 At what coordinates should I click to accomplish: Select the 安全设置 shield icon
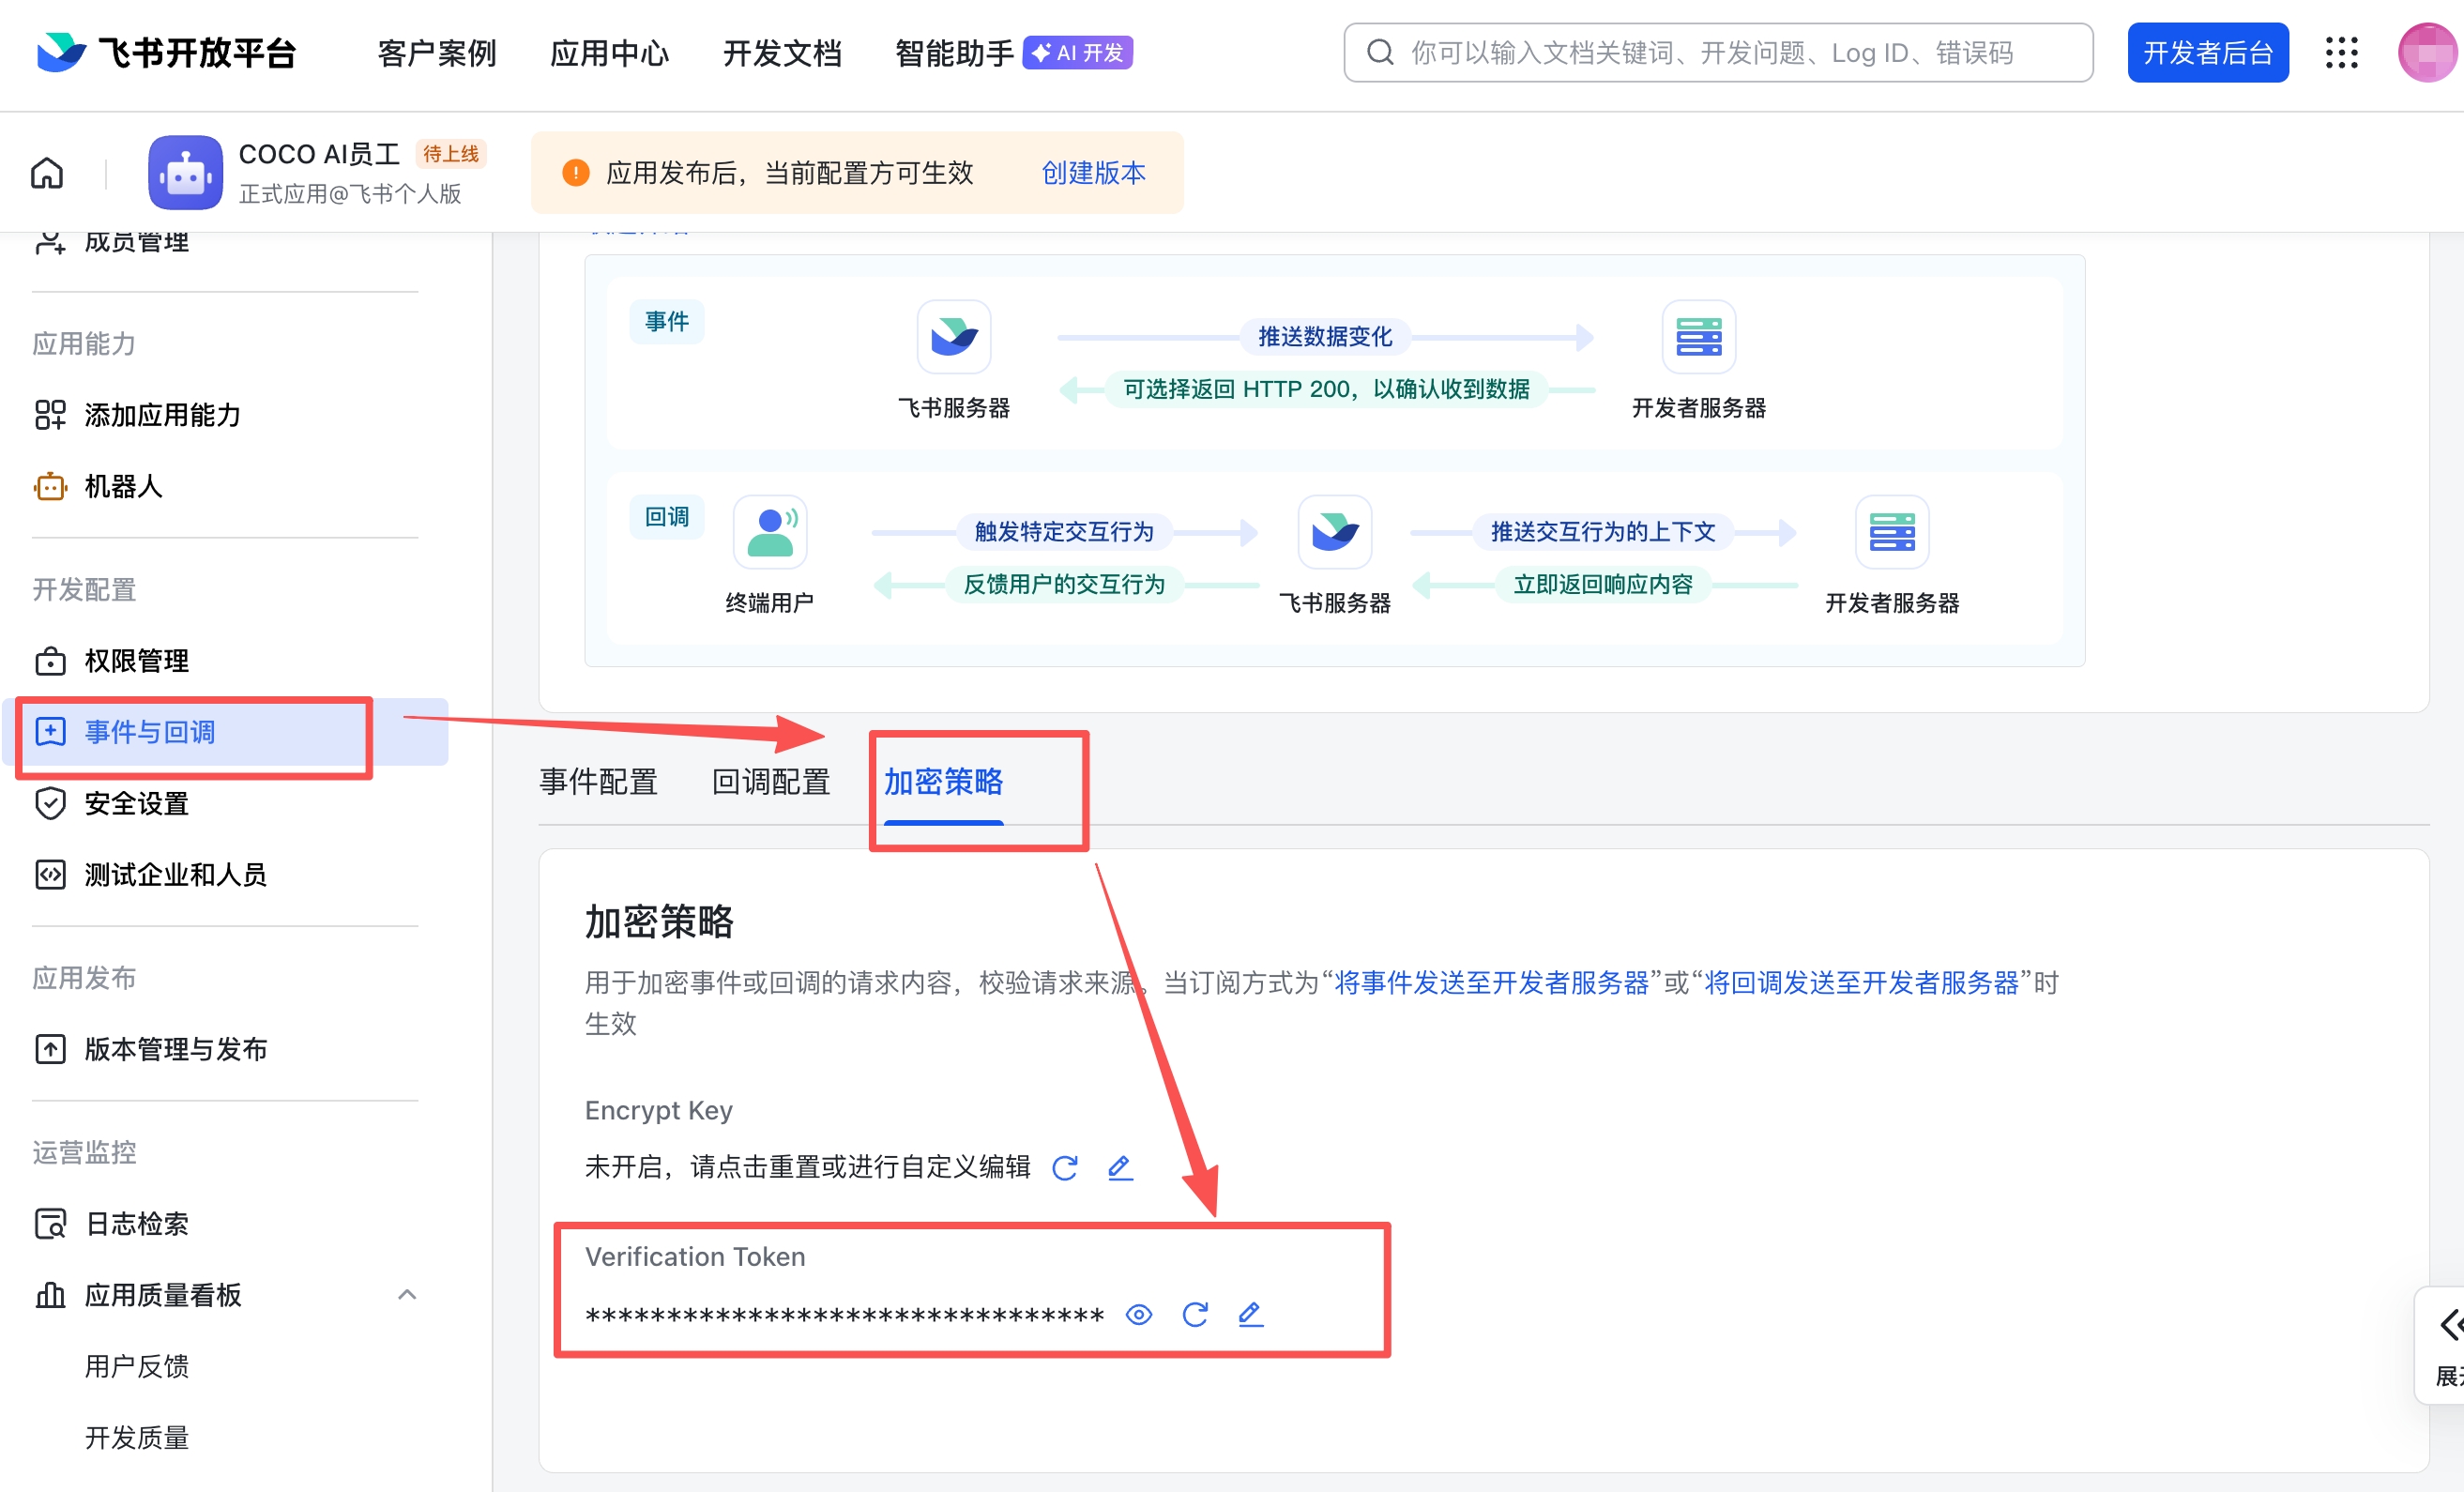(x=50, y=803)
